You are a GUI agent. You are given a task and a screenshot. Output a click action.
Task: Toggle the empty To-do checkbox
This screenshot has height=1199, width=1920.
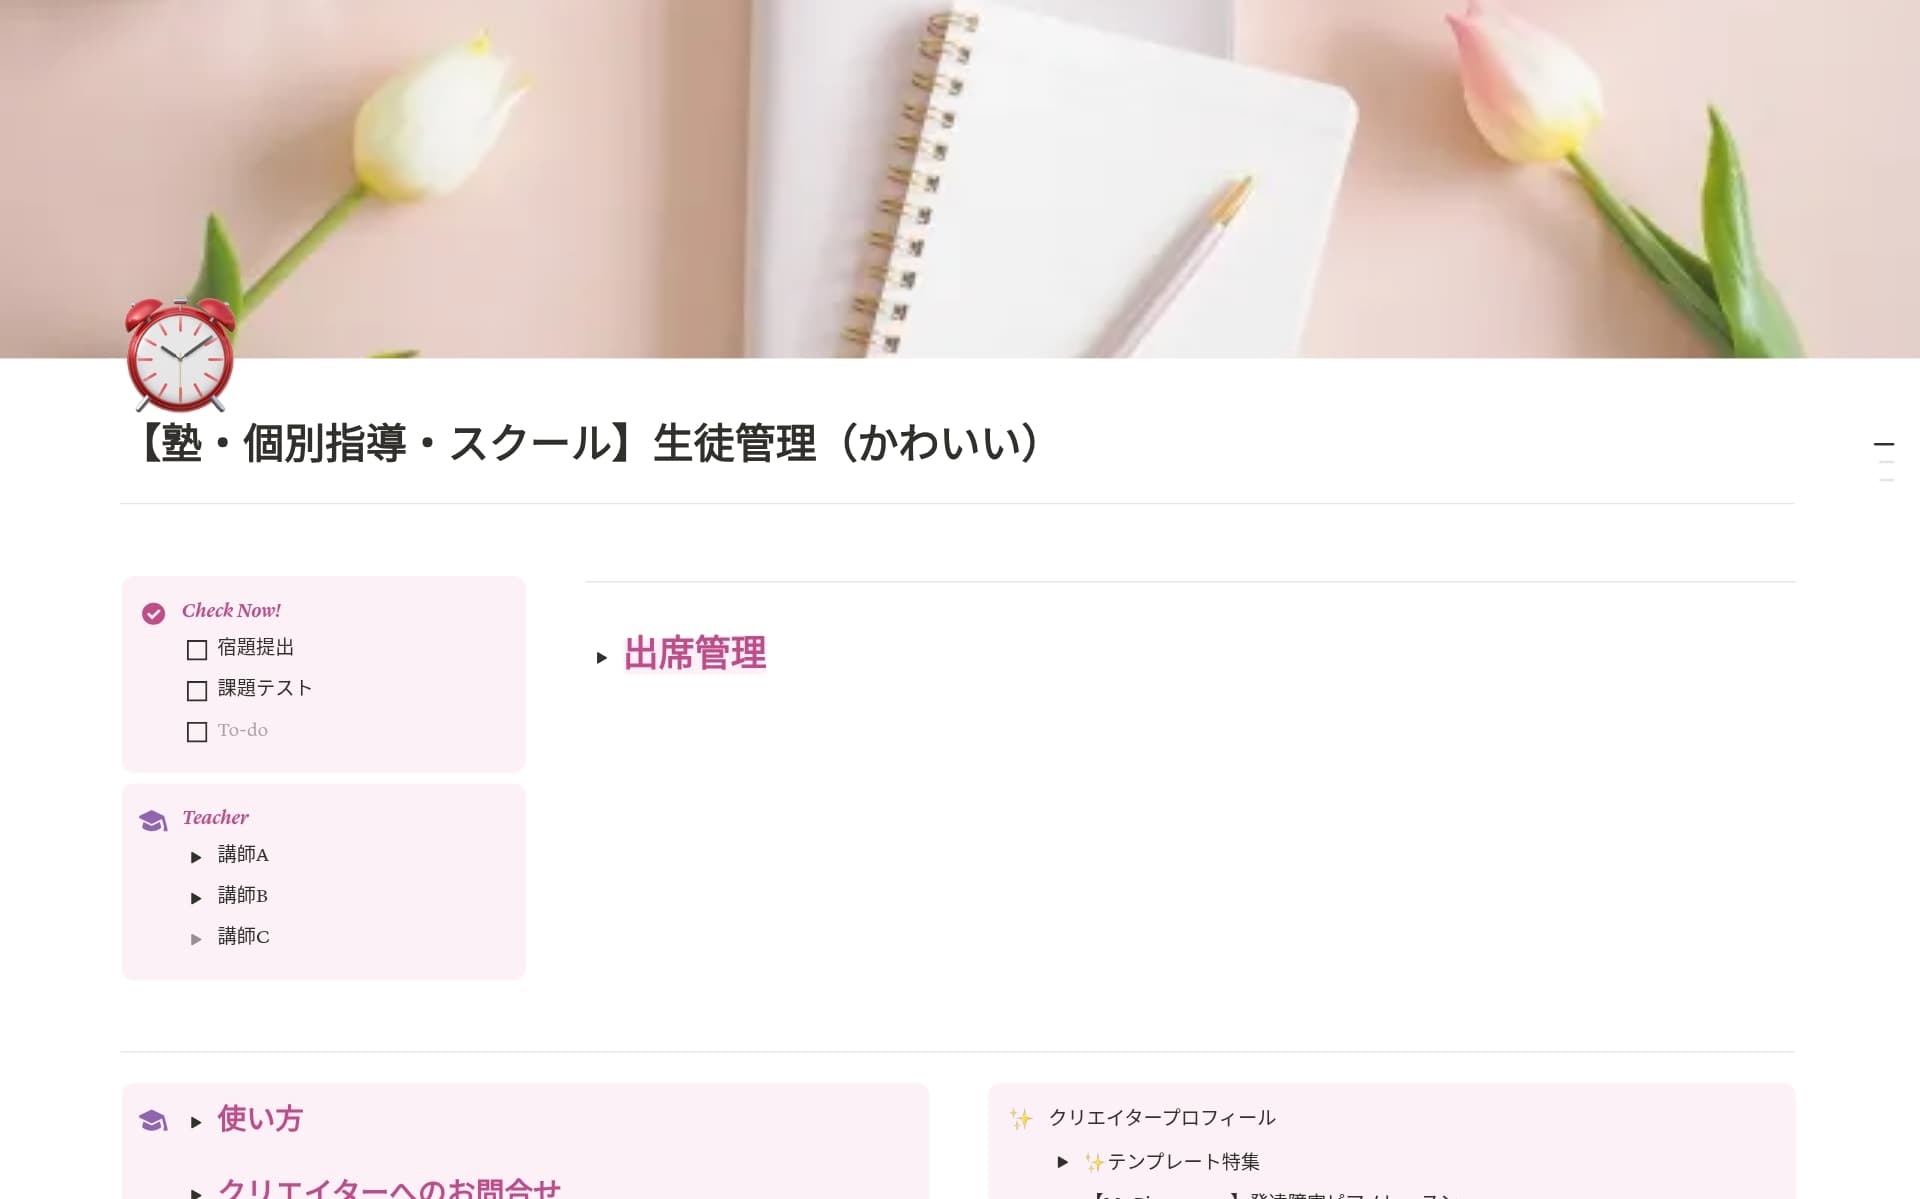click(197, 732)
